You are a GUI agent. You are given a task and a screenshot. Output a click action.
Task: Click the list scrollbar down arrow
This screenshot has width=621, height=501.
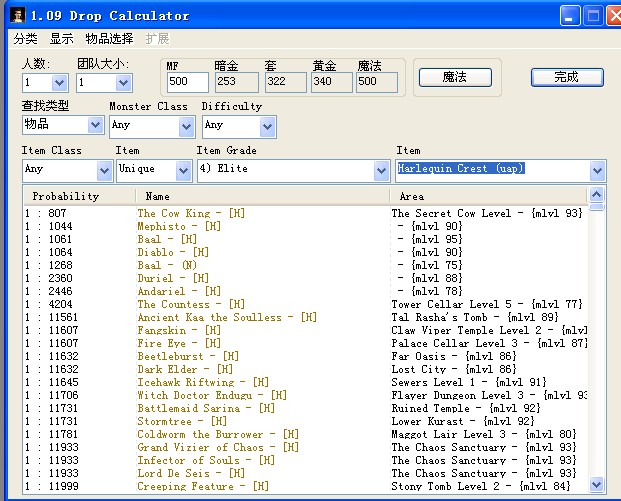click(x=596, y=484)
